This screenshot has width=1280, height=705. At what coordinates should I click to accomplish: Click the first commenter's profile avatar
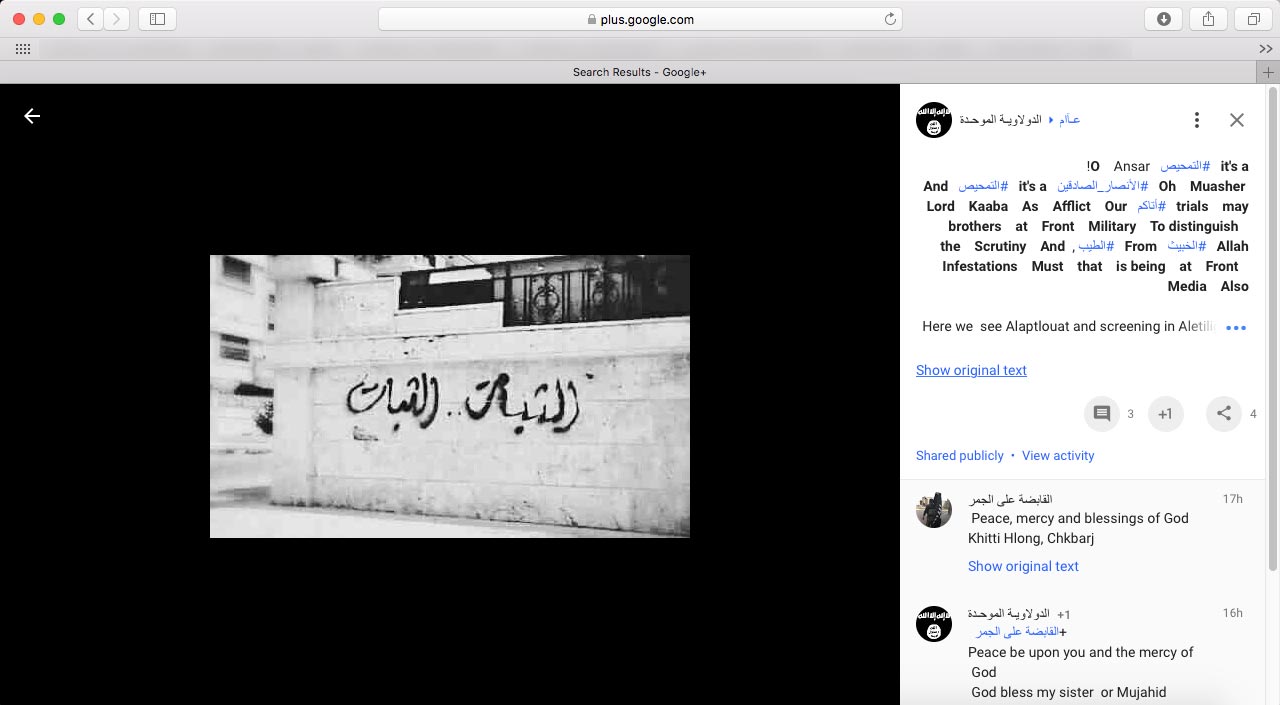coord(934,510)
